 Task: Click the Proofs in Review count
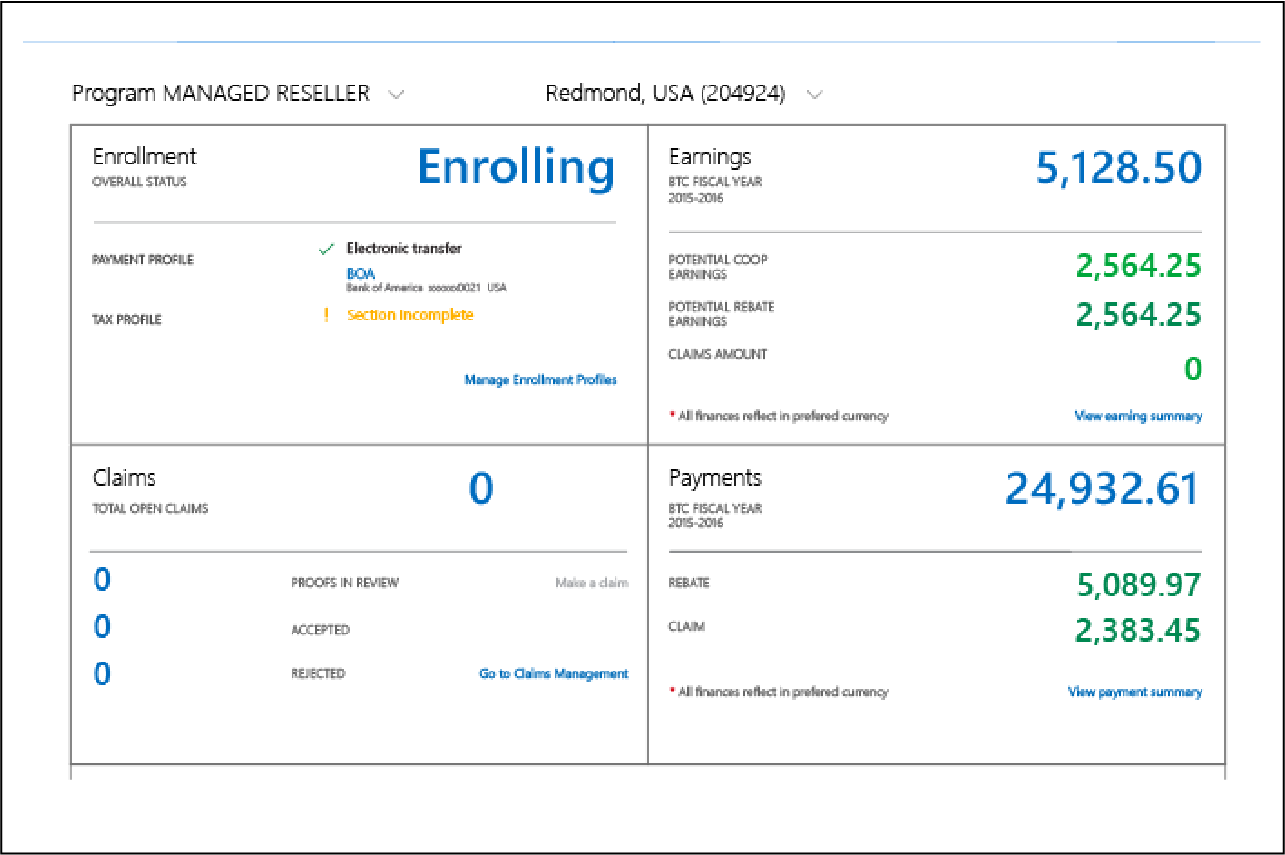pyautogui.click(x=102, y=580)
